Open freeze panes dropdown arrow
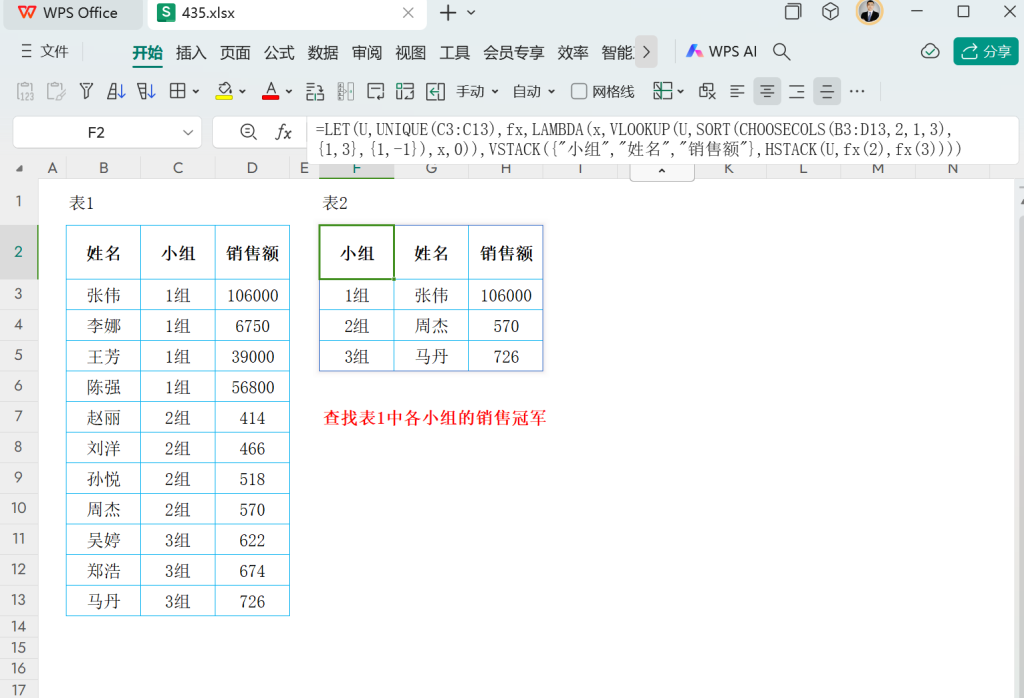Screen dimensions: 1024x698 (680, 92)
